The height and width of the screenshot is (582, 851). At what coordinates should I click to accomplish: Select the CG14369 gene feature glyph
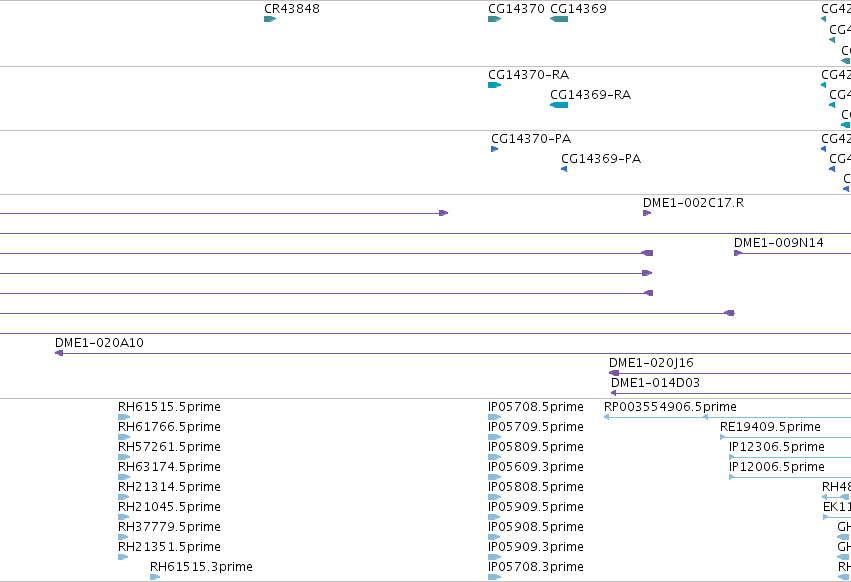tap(559, 19)
